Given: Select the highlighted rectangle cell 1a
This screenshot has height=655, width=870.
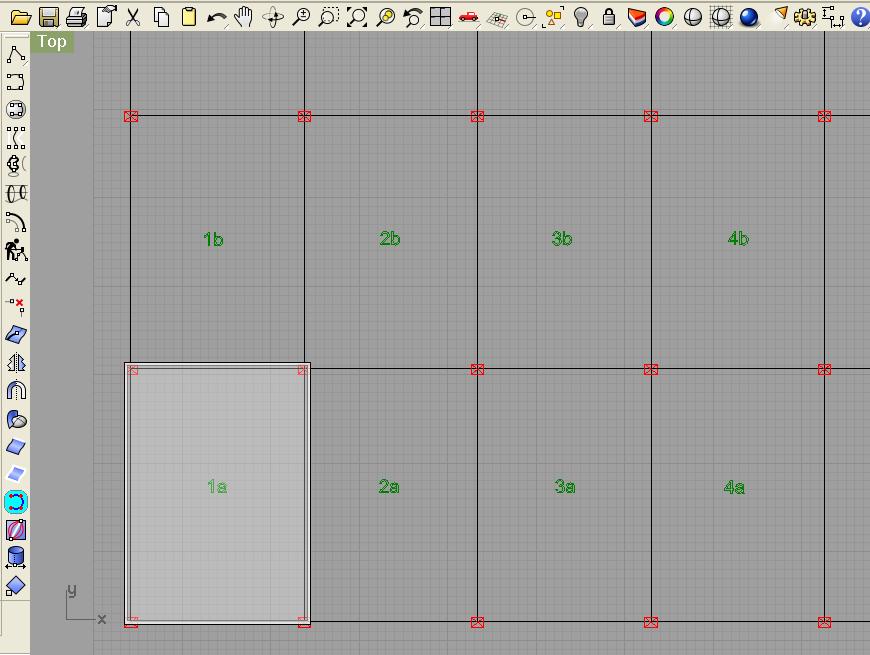Looking at the screenshot, I should (x=218, y=494).
